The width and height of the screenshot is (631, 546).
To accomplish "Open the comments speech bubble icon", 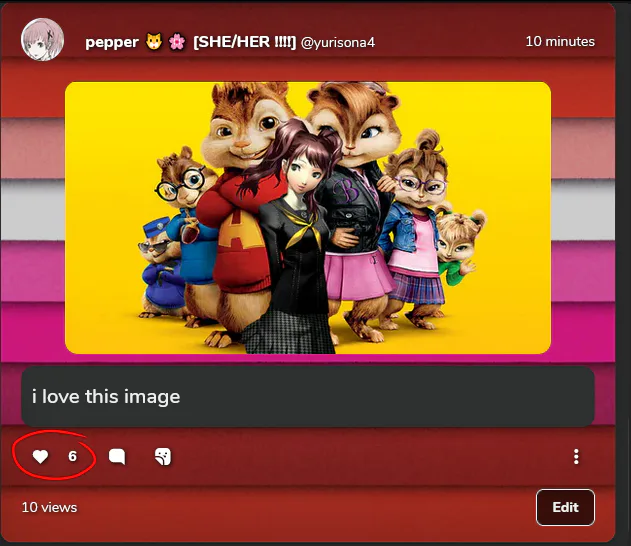I will coord(117,457).
